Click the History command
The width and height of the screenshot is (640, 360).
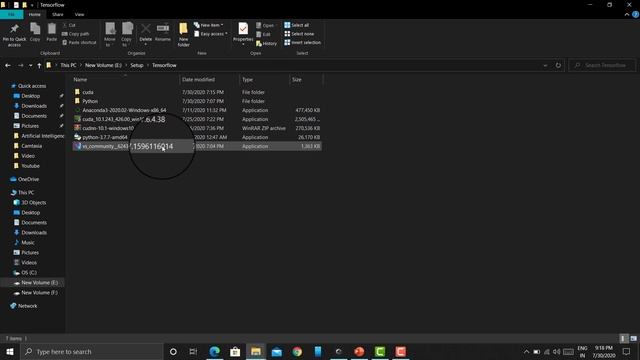(x=266, y=43)
